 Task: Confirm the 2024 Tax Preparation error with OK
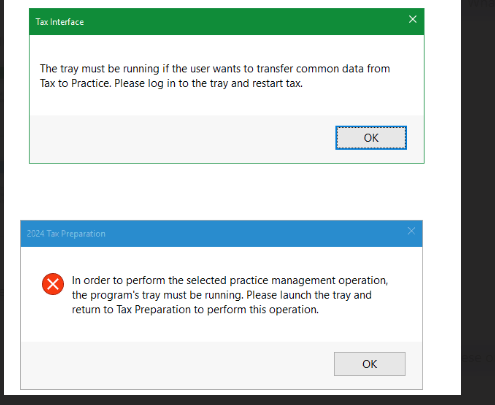[370, 364]
